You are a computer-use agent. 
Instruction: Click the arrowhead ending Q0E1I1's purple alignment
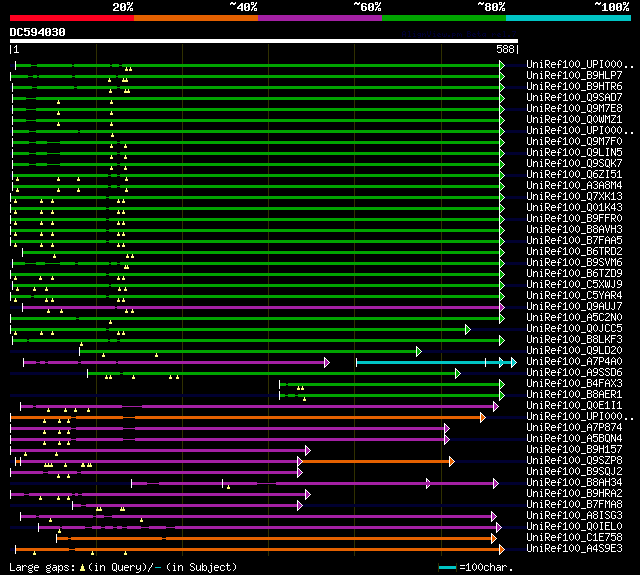(496, 406)
